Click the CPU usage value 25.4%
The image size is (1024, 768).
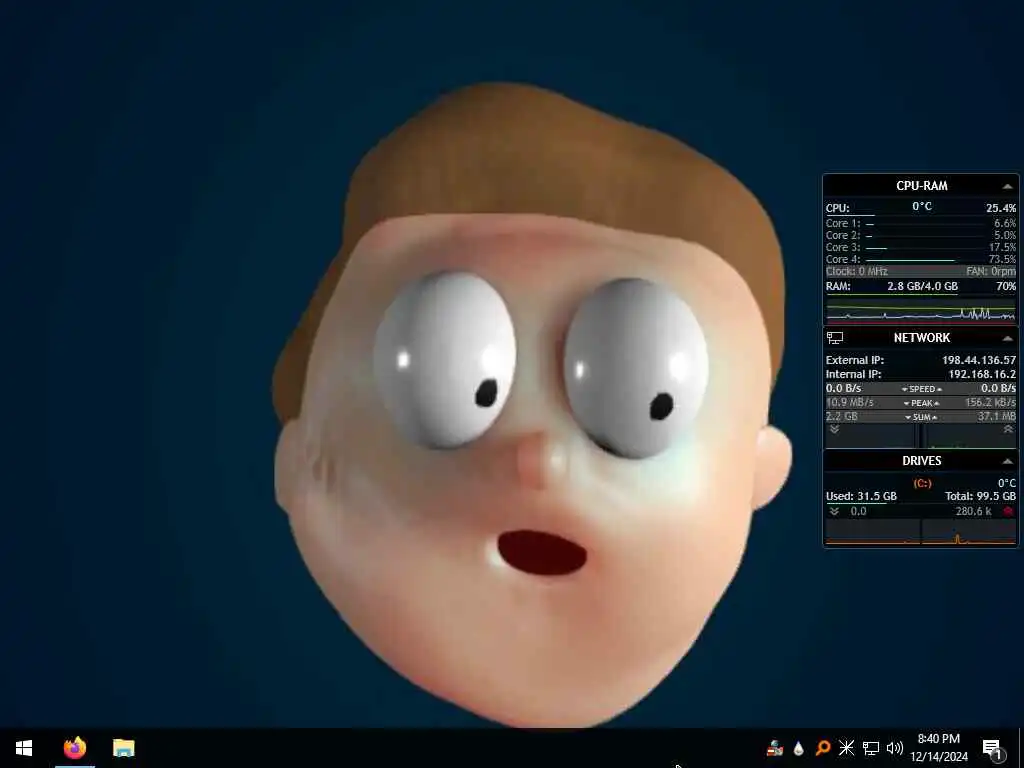click(1000, 208)
